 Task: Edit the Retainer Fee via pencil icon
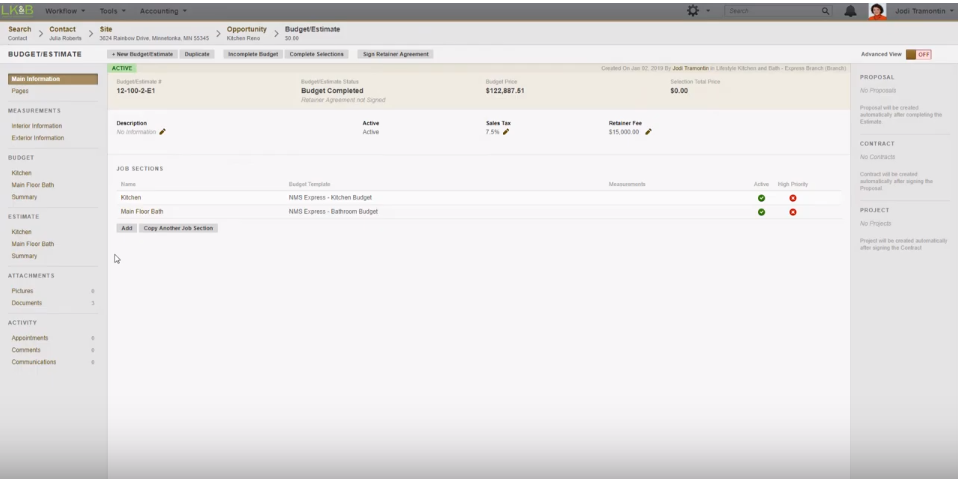tap(648, 131)
